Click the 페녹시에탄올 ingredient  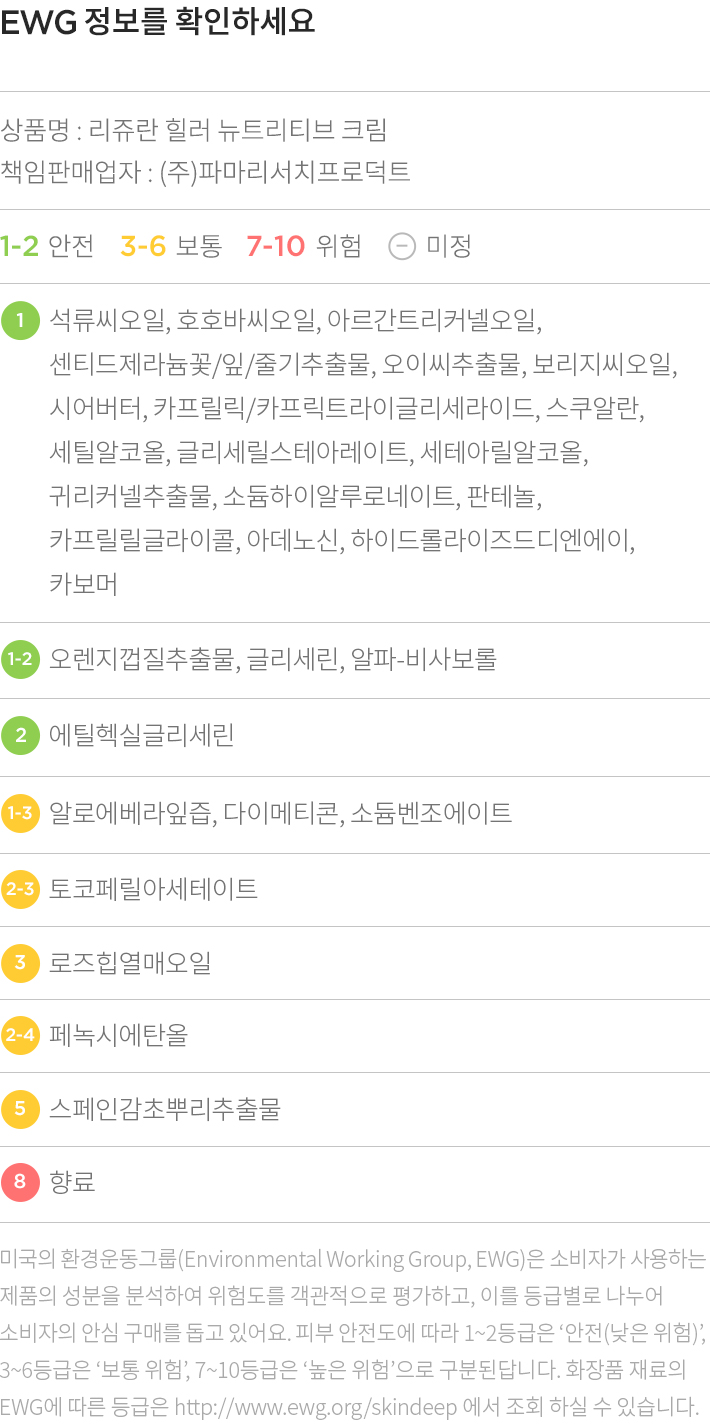click(118, 1035)
